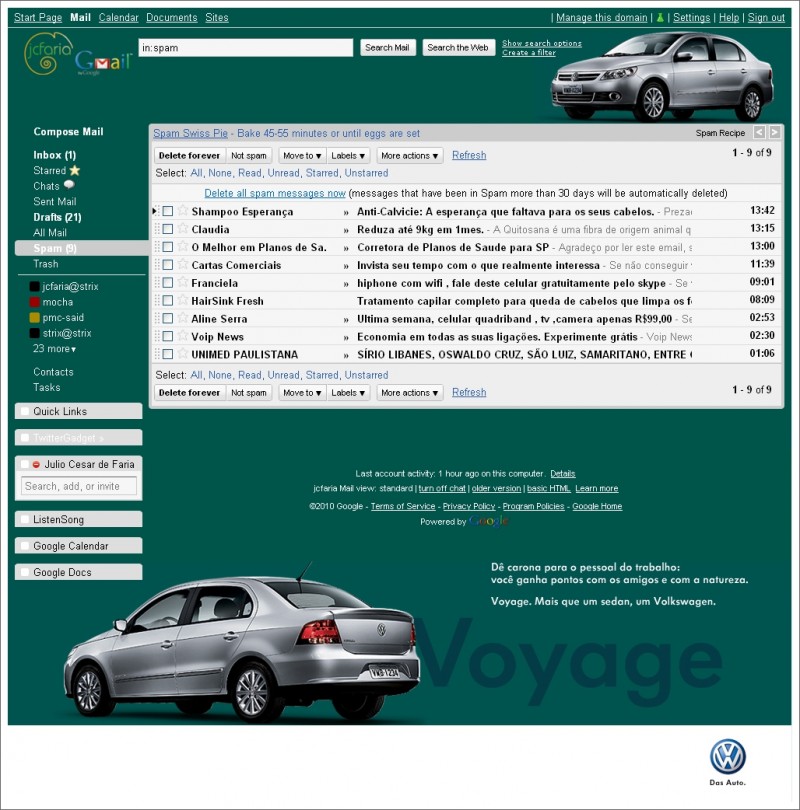800x810 pixels.
Task: Star the Voip News message
Action: point(183,335)
